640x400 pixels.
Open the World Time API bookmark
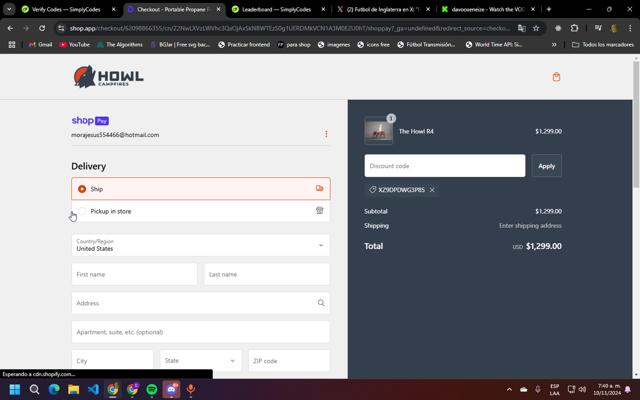(494, 44)
